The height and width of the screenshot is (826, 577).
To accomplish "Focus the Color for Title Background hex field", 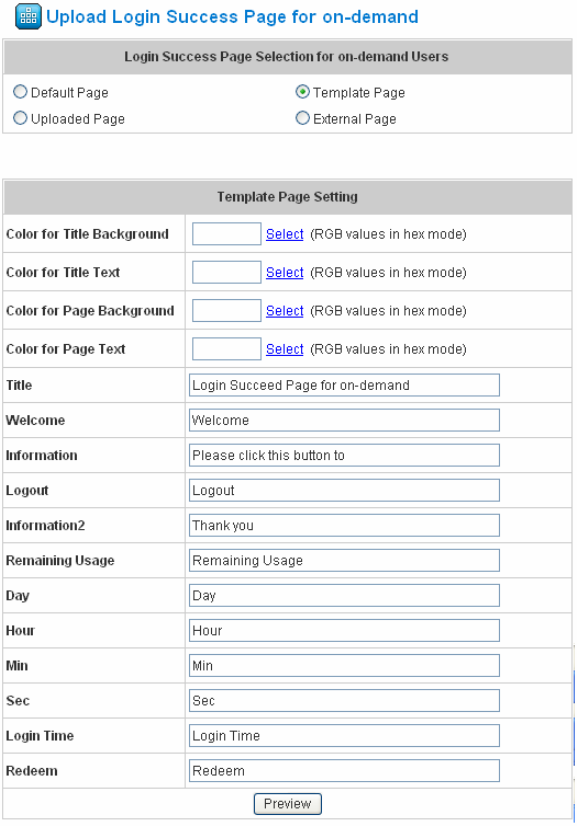I will (x=227, y=234).
